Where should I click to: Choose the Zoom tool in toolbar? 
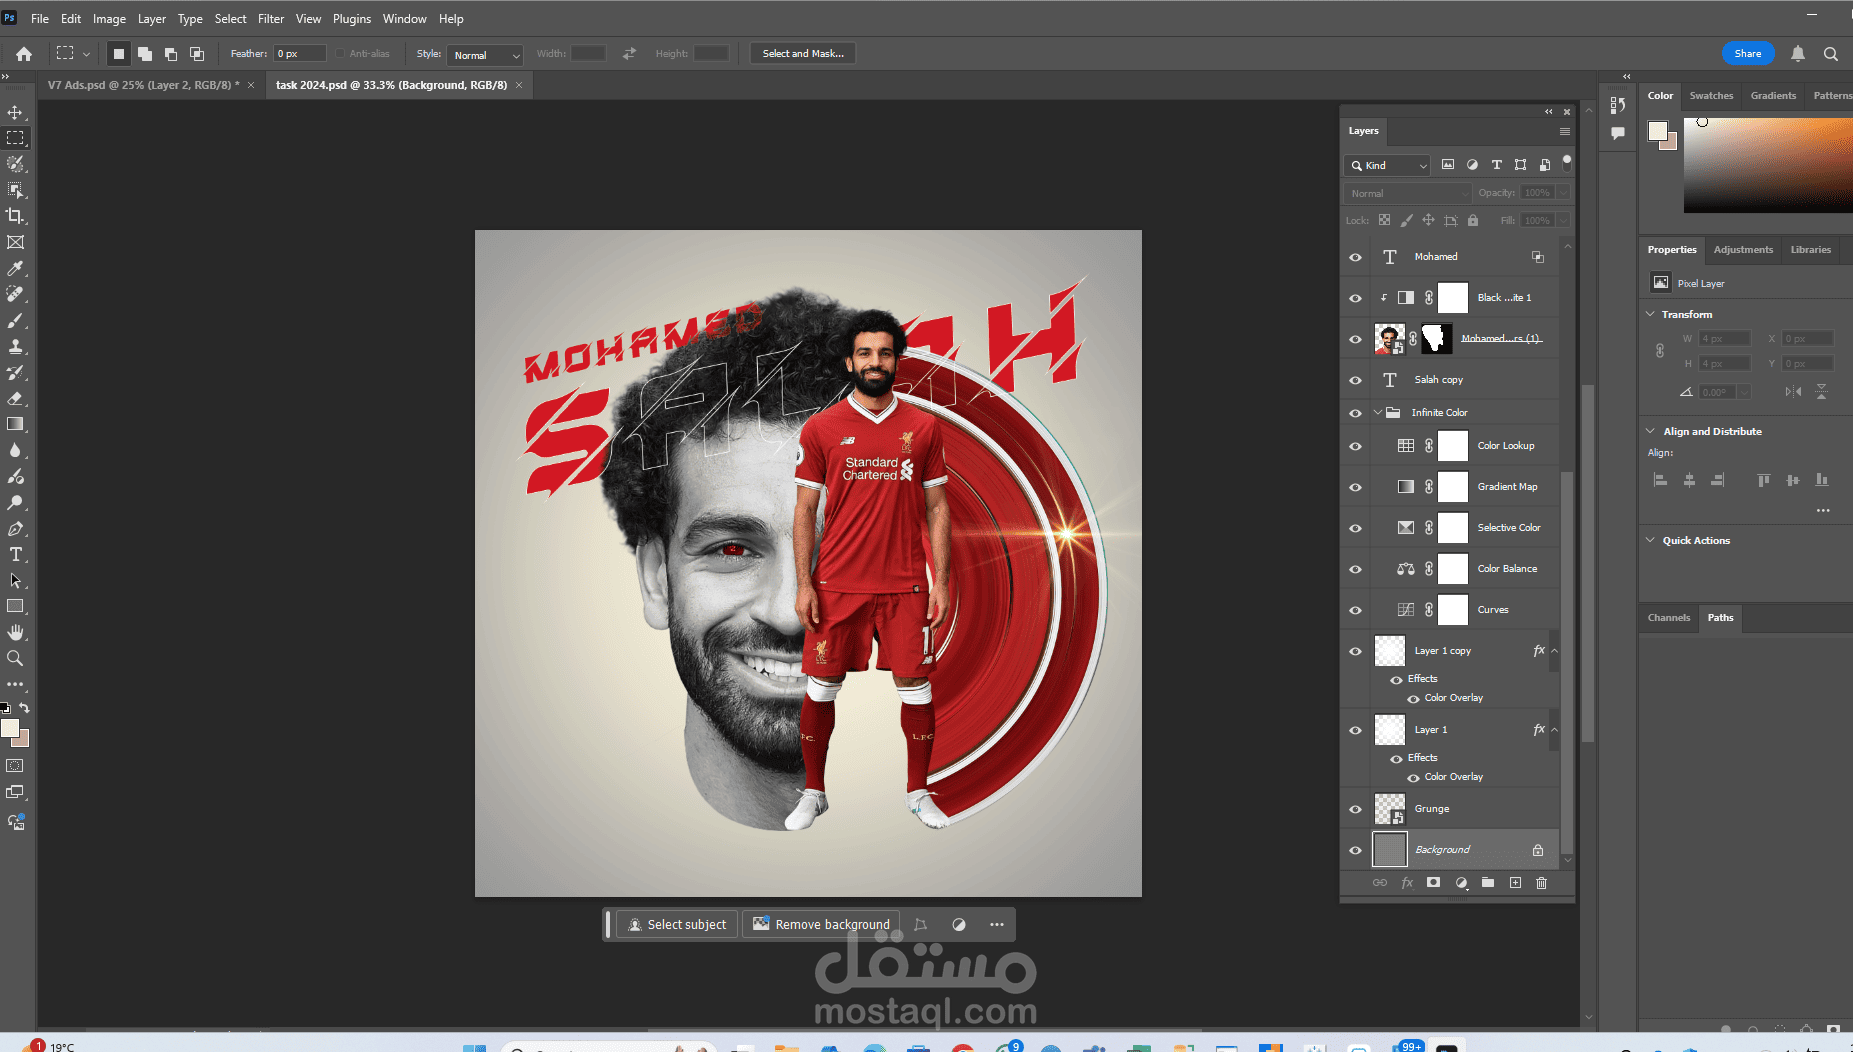tap(15, 658)
